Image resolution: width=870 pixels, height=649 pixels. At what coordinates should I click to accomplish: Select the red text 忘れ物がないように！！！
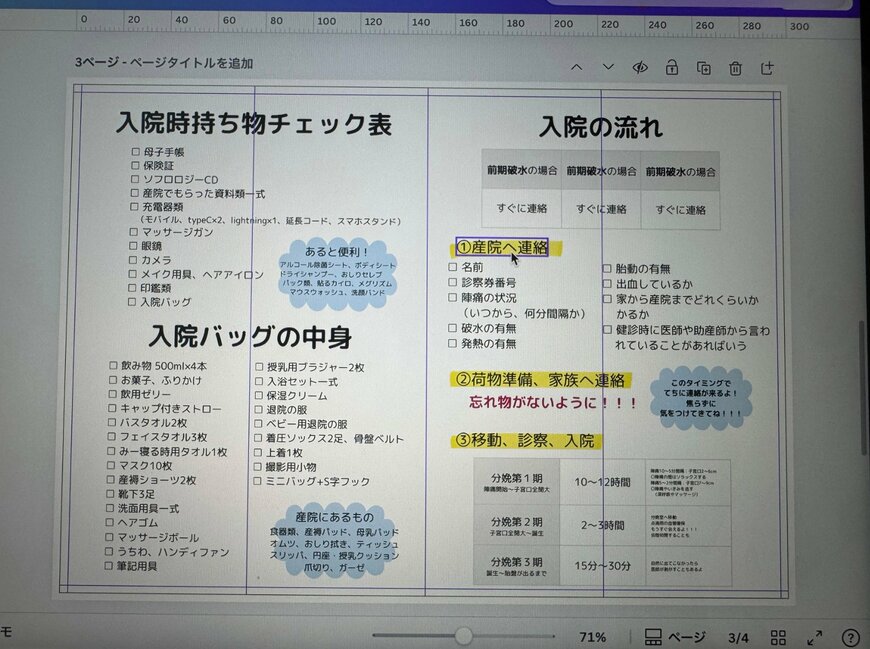coord(553,403)
